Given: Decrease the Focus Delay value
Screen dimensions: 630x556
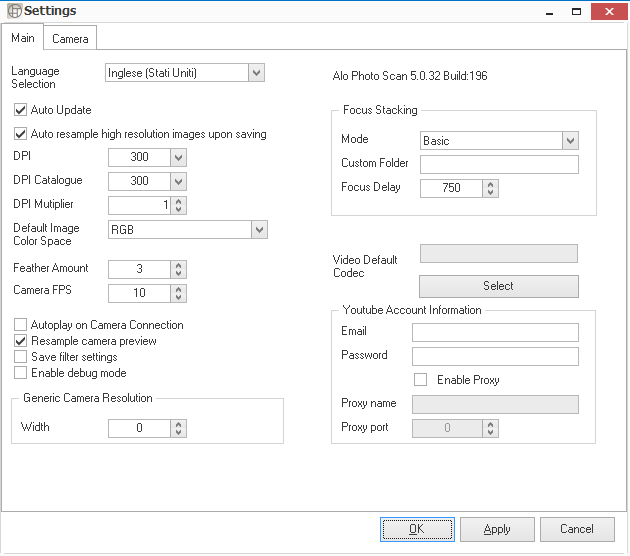Looking at the screenshot, I should [490, 192].
